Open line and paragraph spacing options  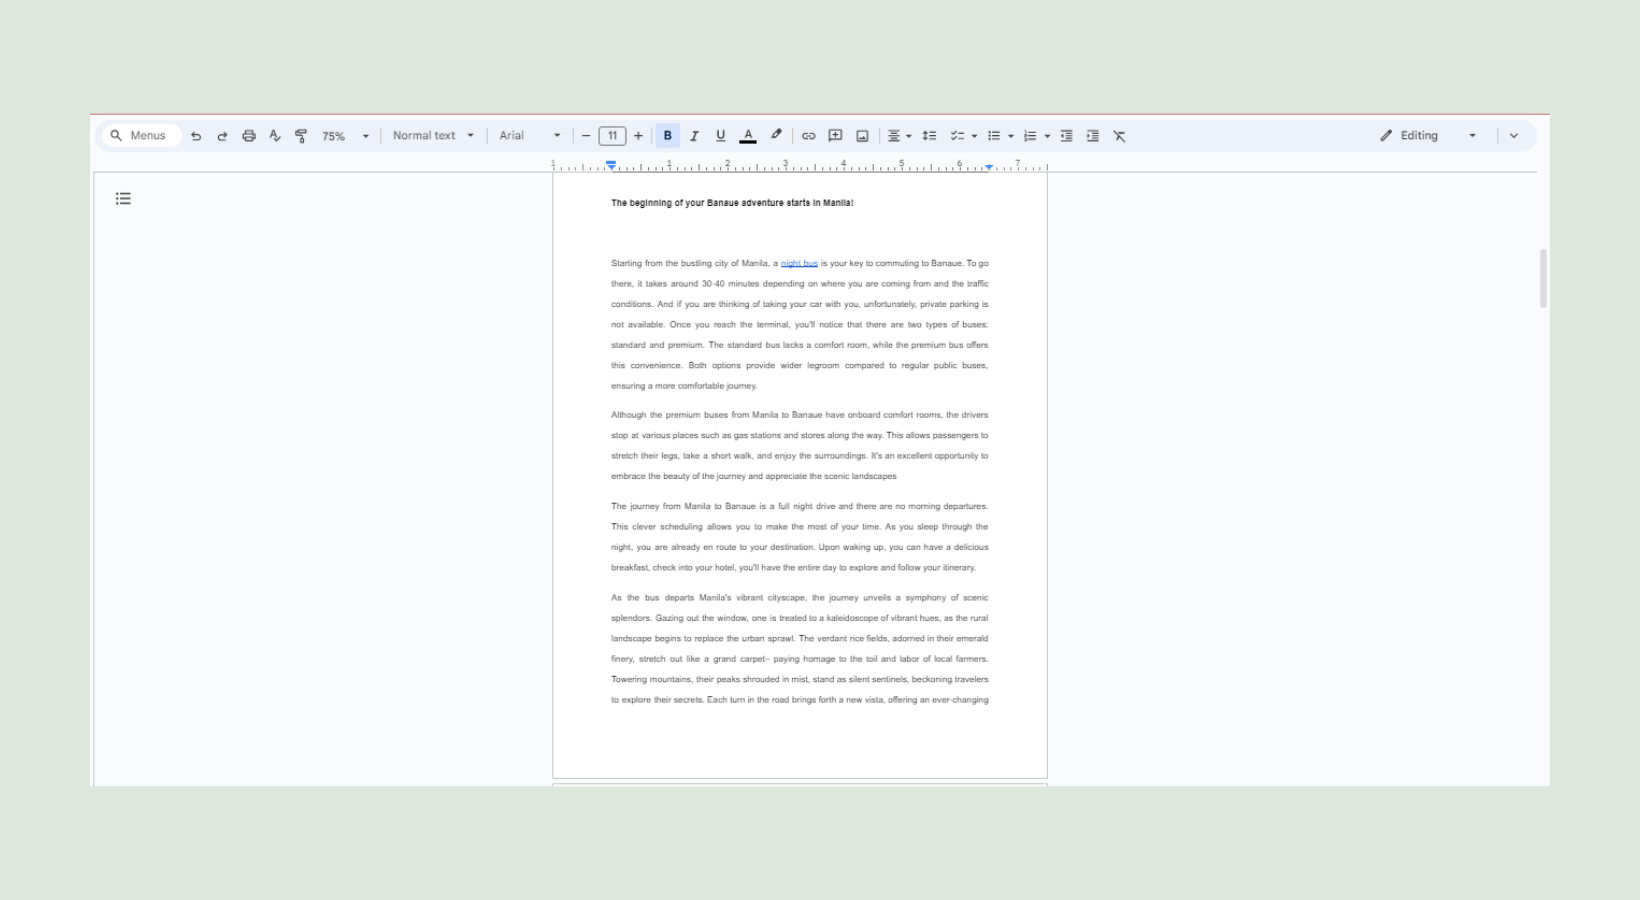pos(929,136)
